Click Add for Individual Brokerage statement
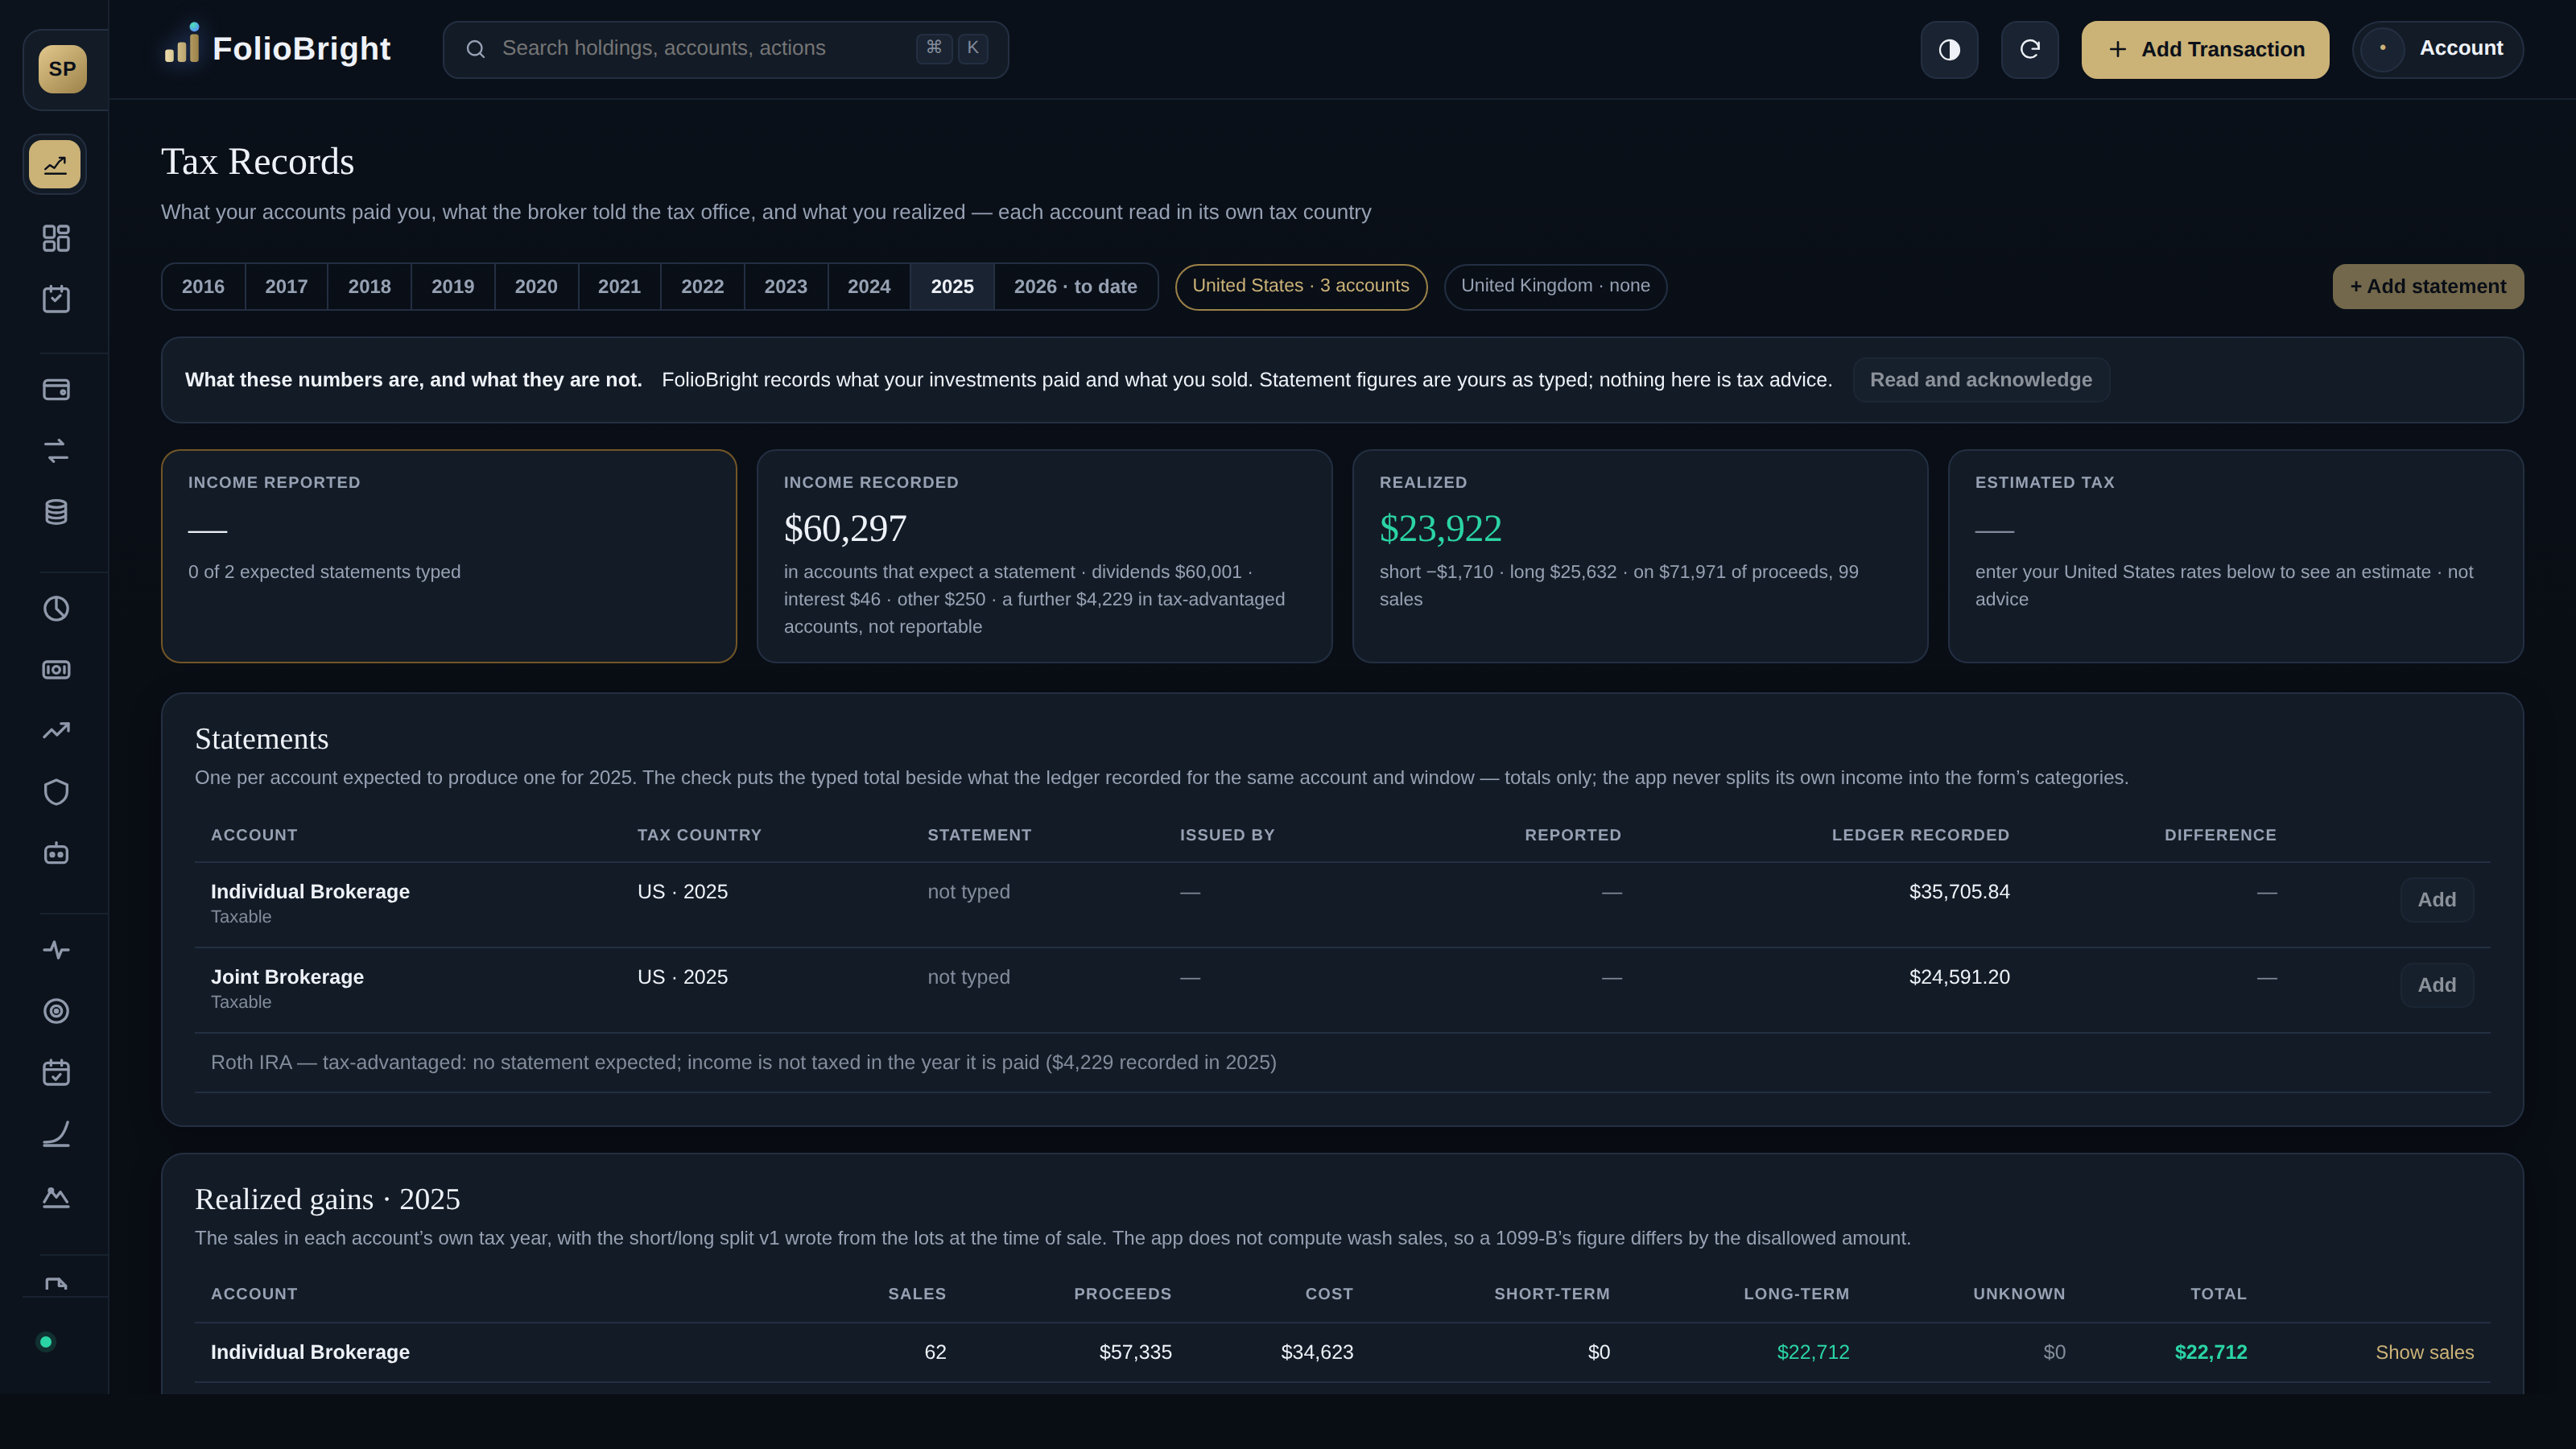2576x1449 pixels. pos(2437,900)
